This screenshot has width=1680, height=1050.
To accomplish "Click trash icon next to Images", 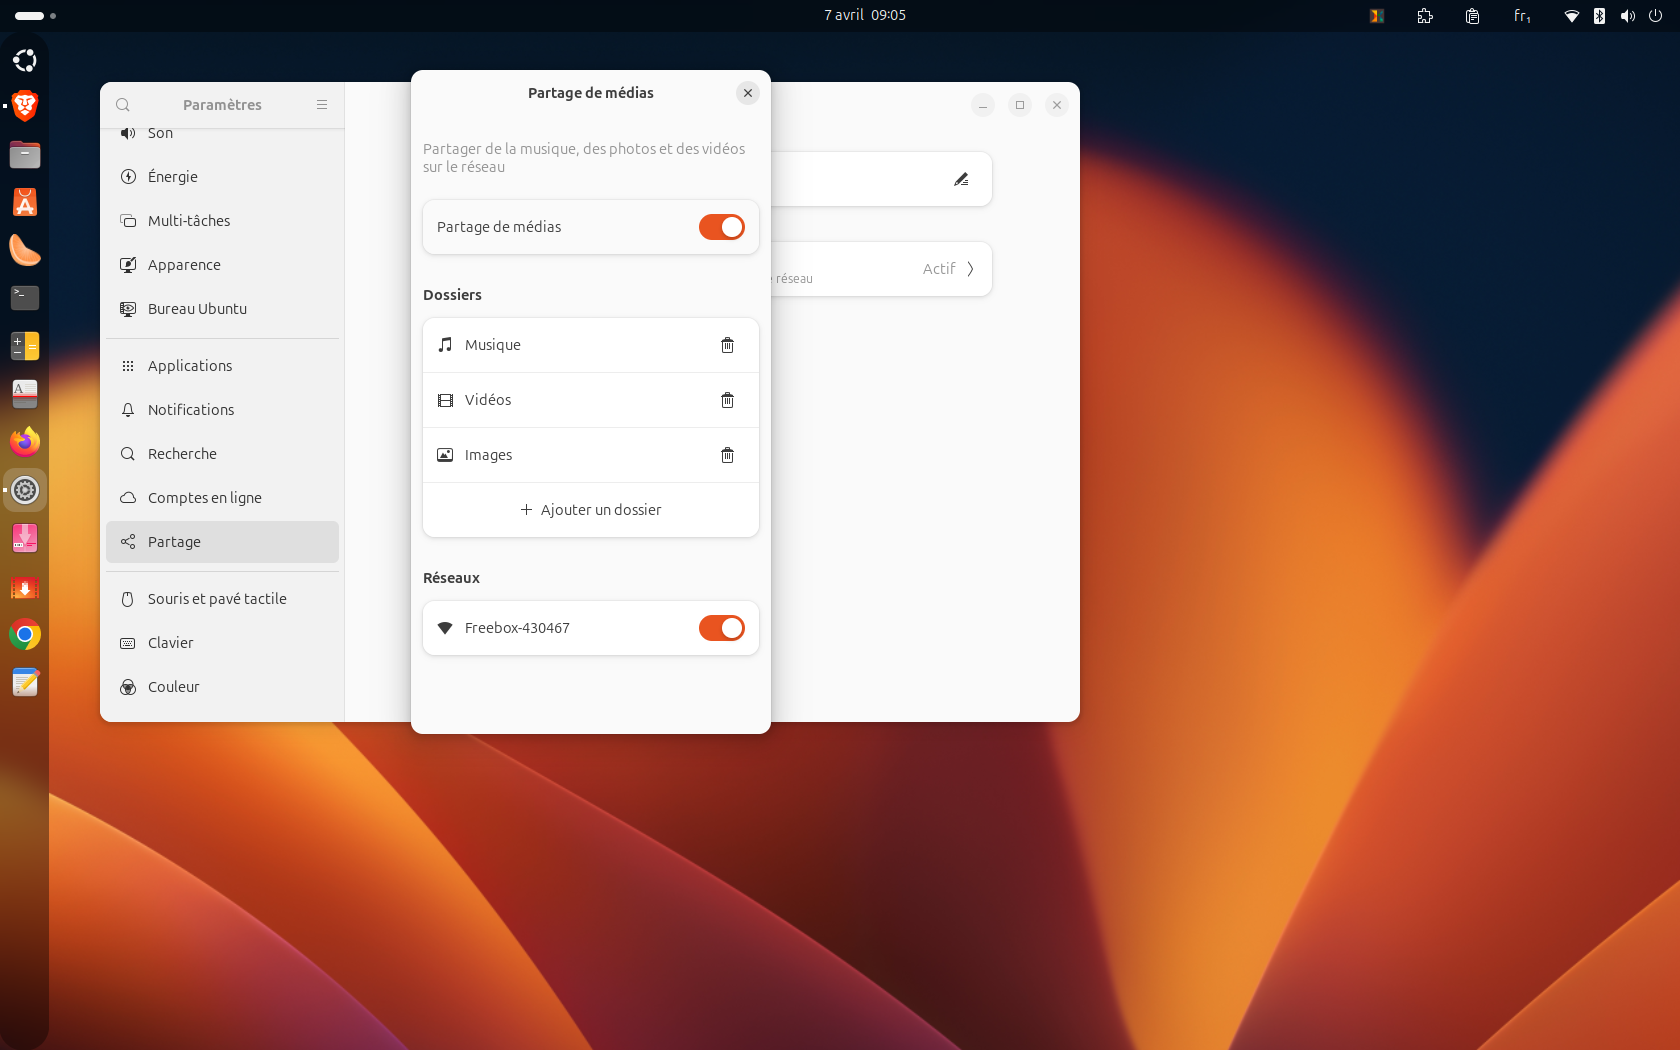I will coord(727,455).
